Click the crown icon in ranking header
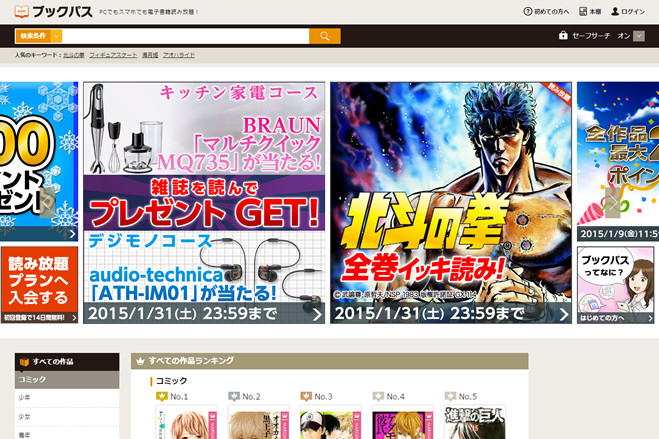The width and height of the screenshot is (659, 439). [x=140, y=361]
